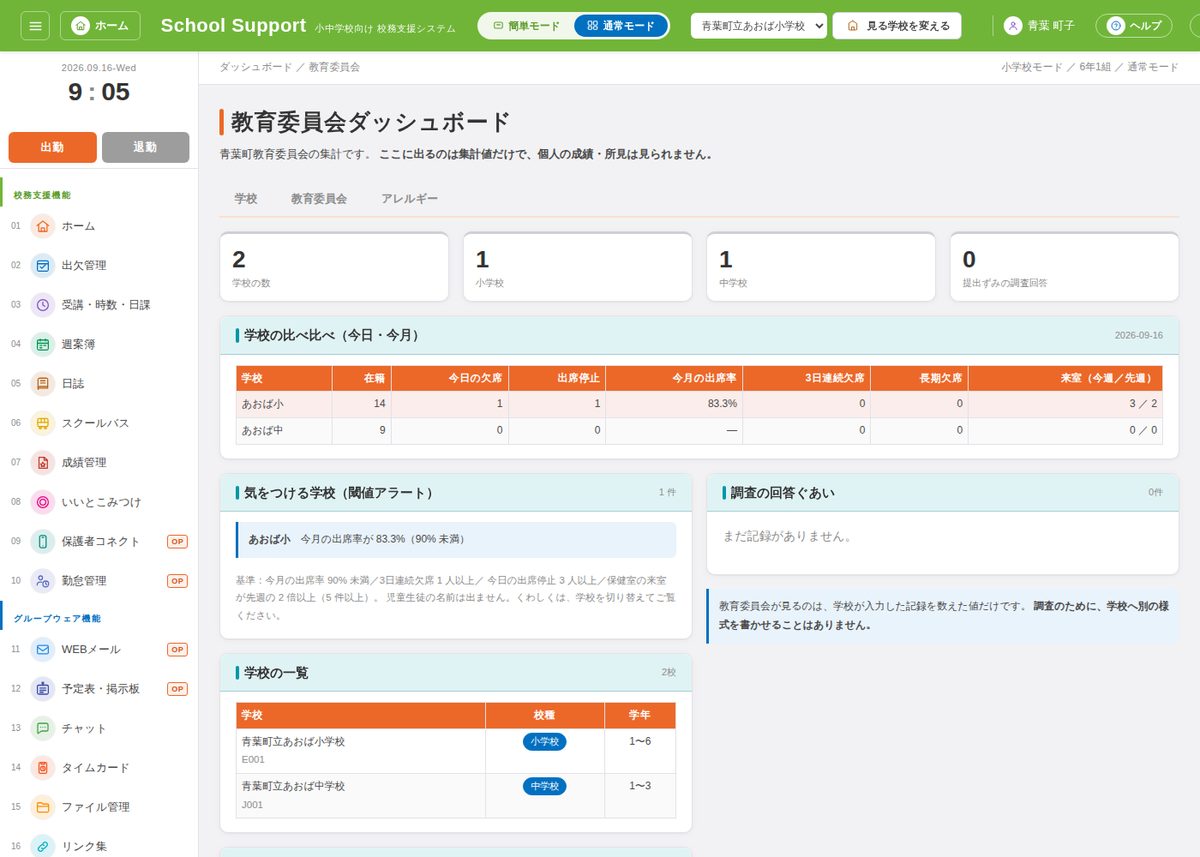Open 成績管理 icon in sidebar
The width and height of the screenshot is (1200, 857).
pos(42,462)
